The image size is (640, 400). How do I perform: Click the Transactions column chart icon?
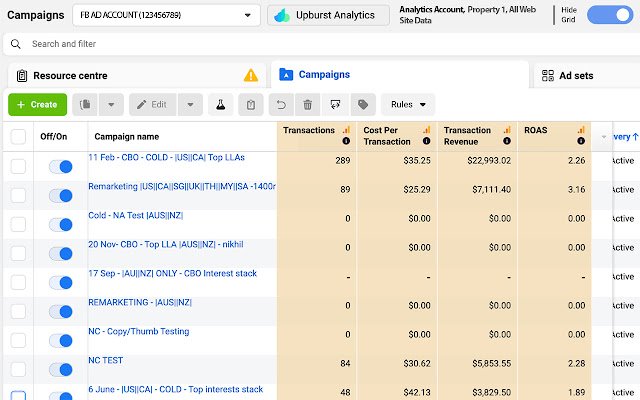pyautogui.click(x=346, y=130)
